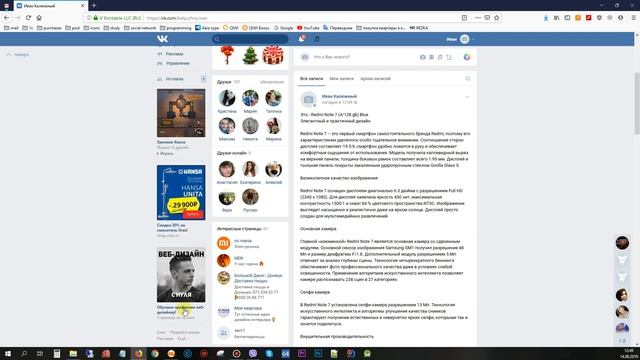This screenshot has width=640, height=360.
Task: Open the "social network" bookmarks folder
Action: point(140,28)
